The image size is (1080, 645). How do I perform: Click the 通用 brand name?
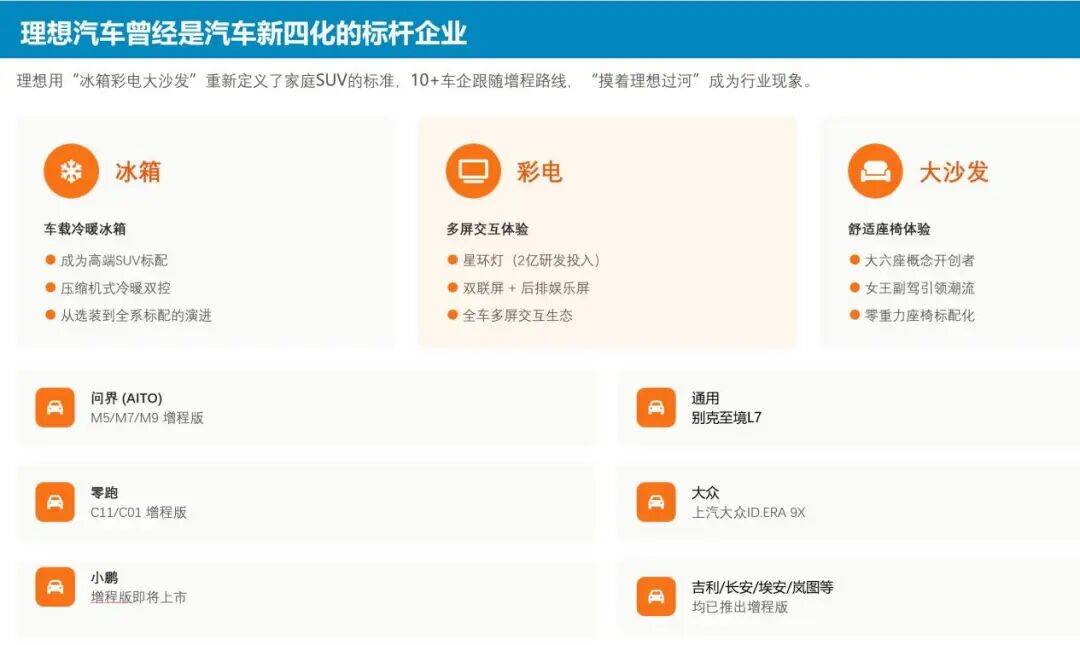click(x=705, y=398)
